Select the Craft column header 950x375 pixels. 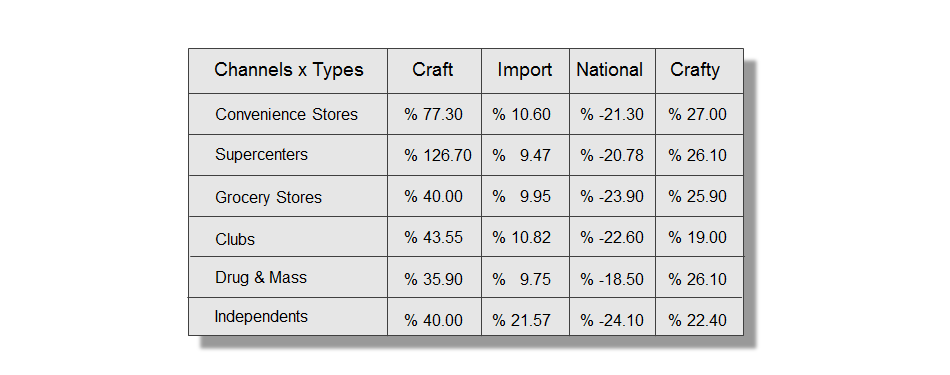click(x=434, y=70)
